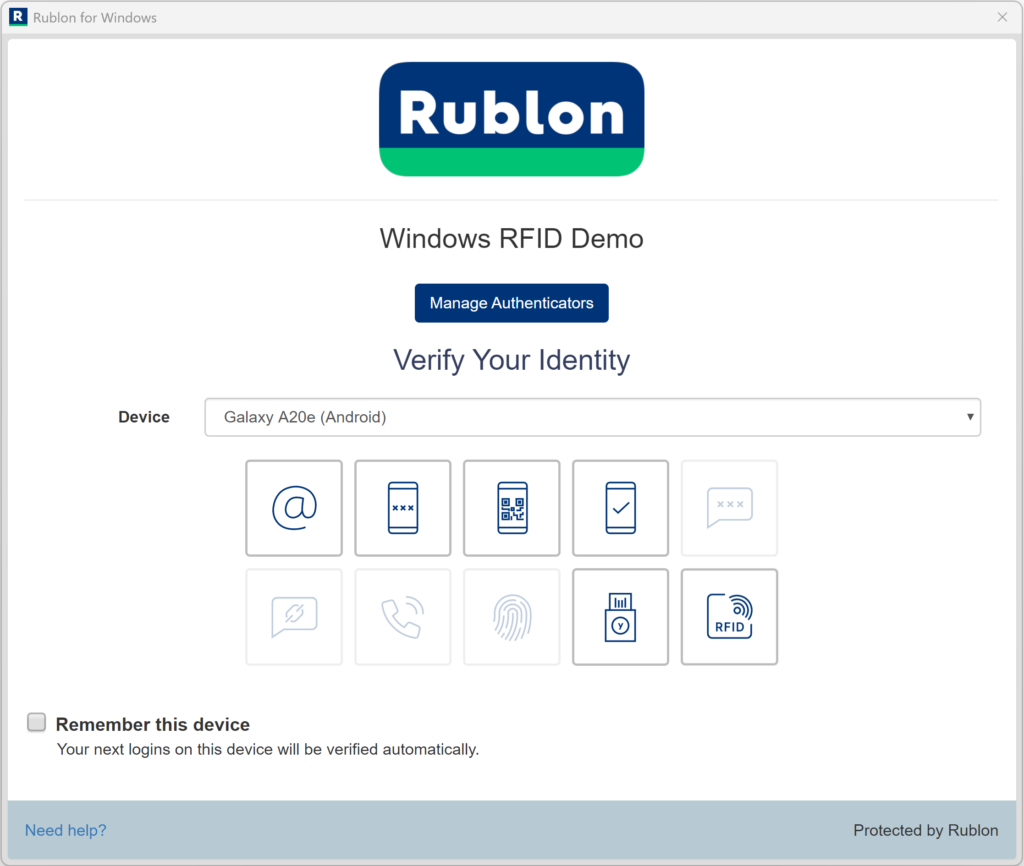This screenshot has width=1024, height=866.
Task: Open the Device selection dropdown
Action: click(x=592, y=417)
